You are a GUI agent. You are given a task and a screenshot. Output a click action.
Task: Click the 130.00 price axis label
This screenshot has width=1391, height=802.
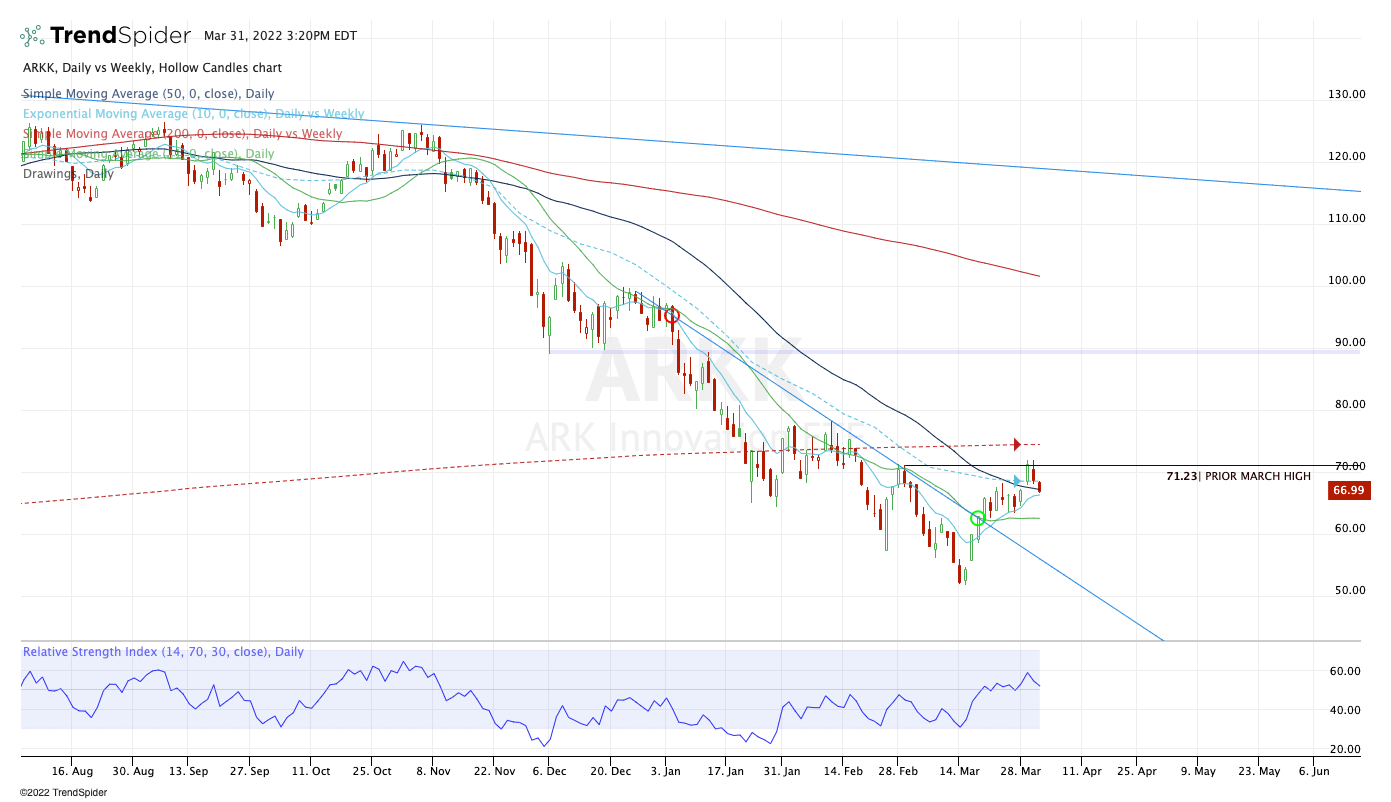[x=1346, y=95]
